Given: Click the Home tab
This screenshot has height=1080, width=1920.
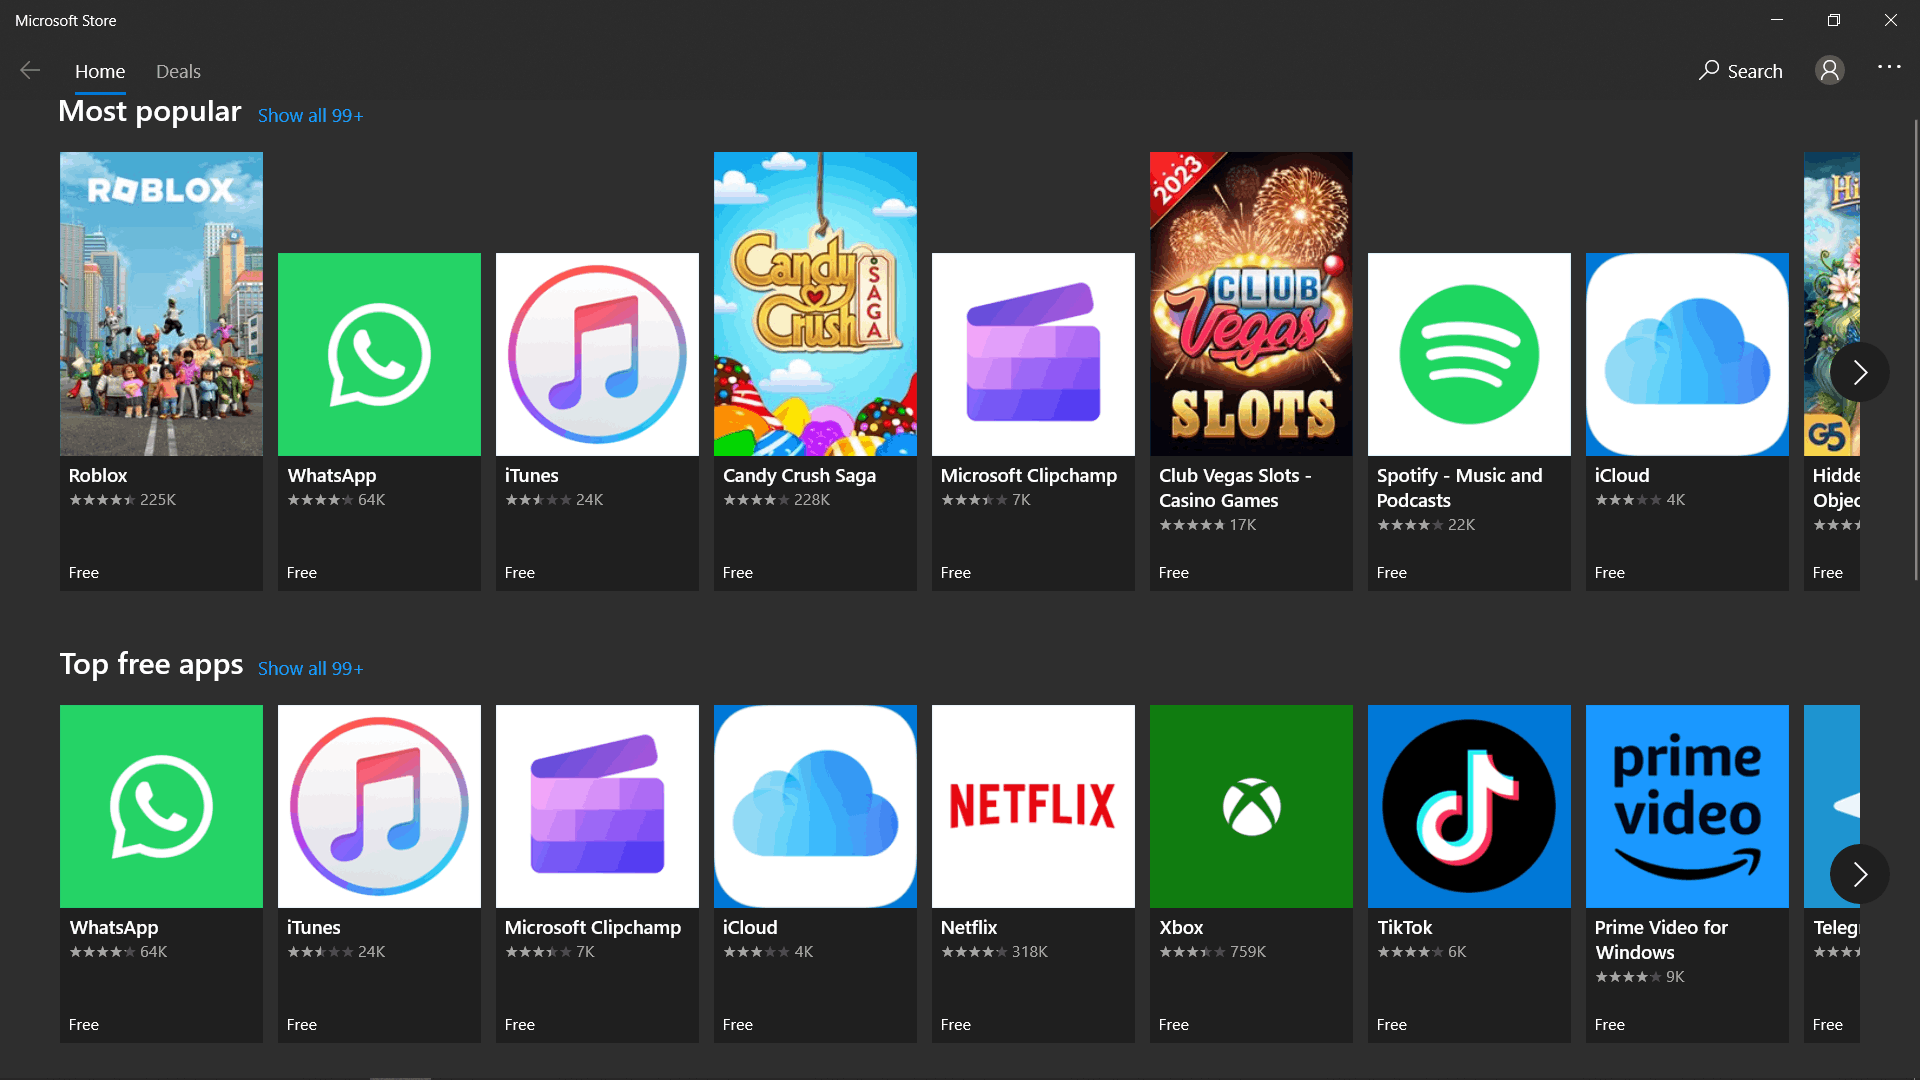Looking at the screenshot, I should 100,71.
